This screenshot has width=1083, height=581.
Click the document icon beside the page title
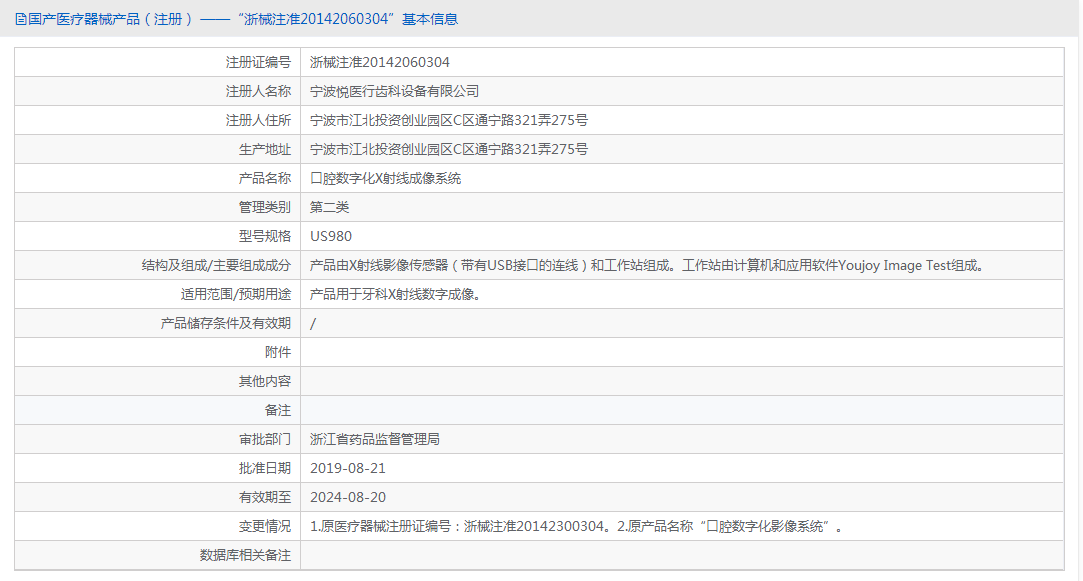coord(21,19)
